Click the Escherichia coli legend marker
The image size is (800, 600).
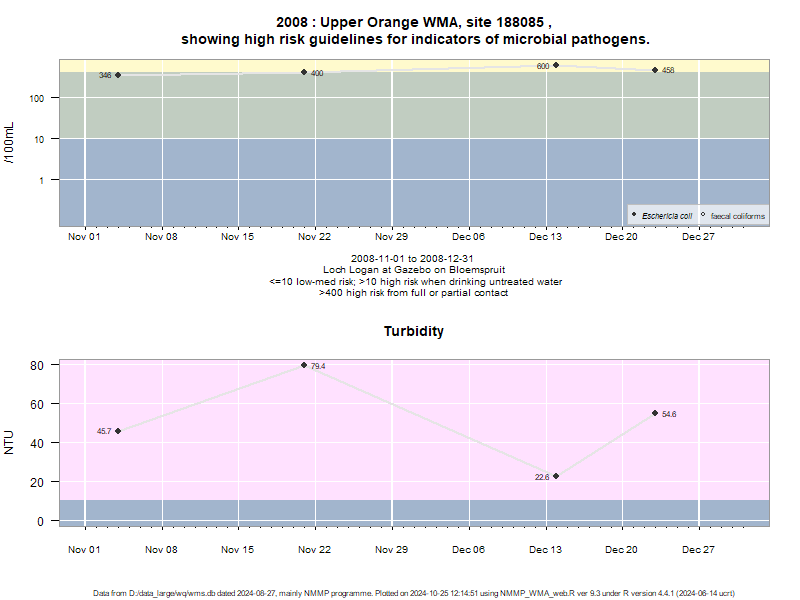point(634,214)
